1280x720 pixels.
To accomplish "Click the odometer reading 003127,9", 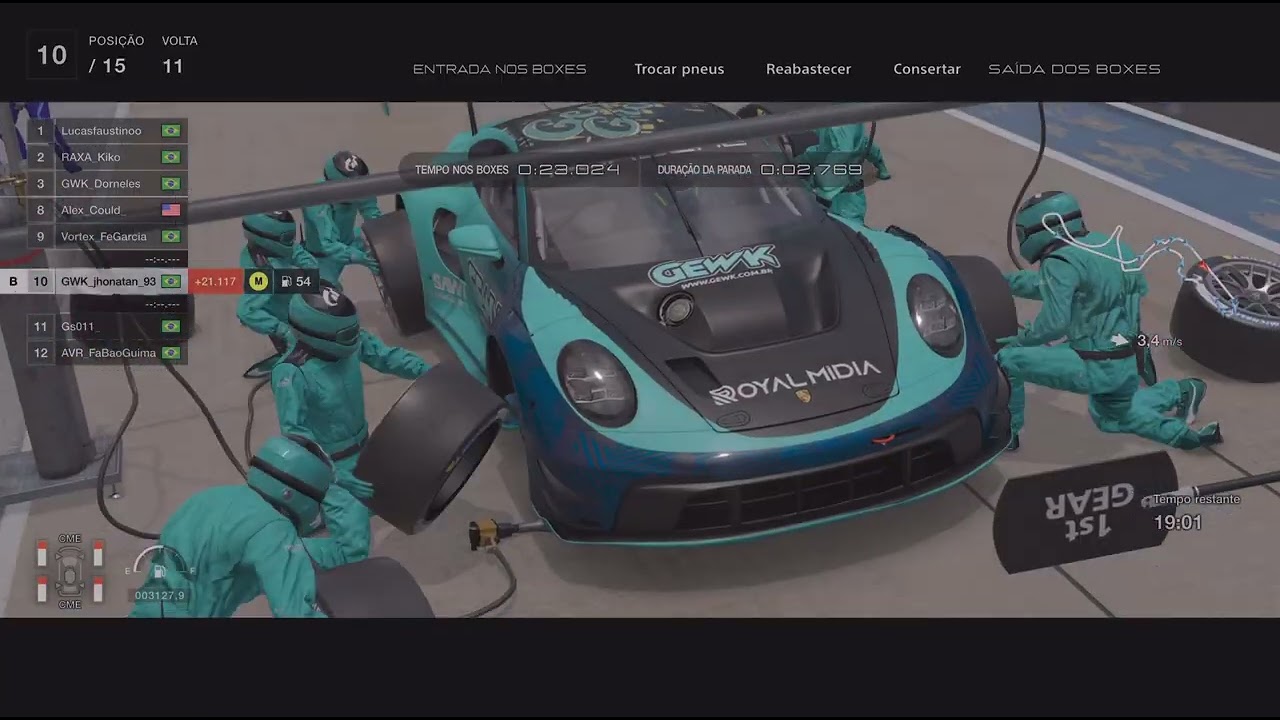I will [160, 596].
